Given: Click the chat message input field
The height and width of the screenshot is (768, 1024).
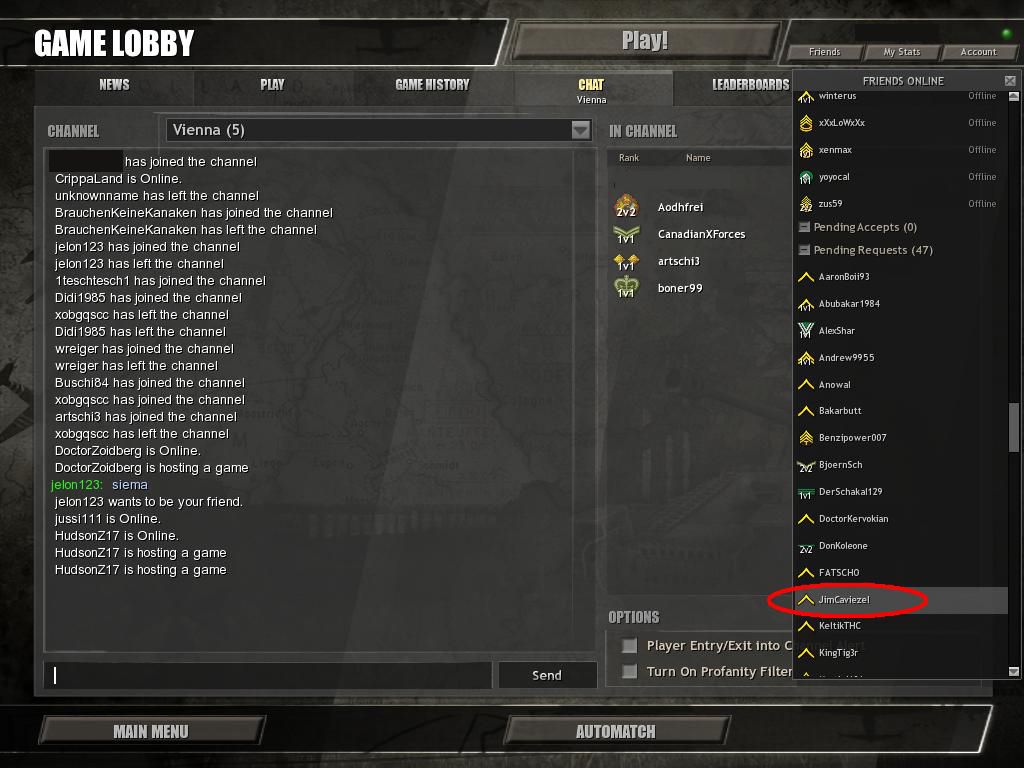Looking at the screenshot, I should click(x=268, y=675).
